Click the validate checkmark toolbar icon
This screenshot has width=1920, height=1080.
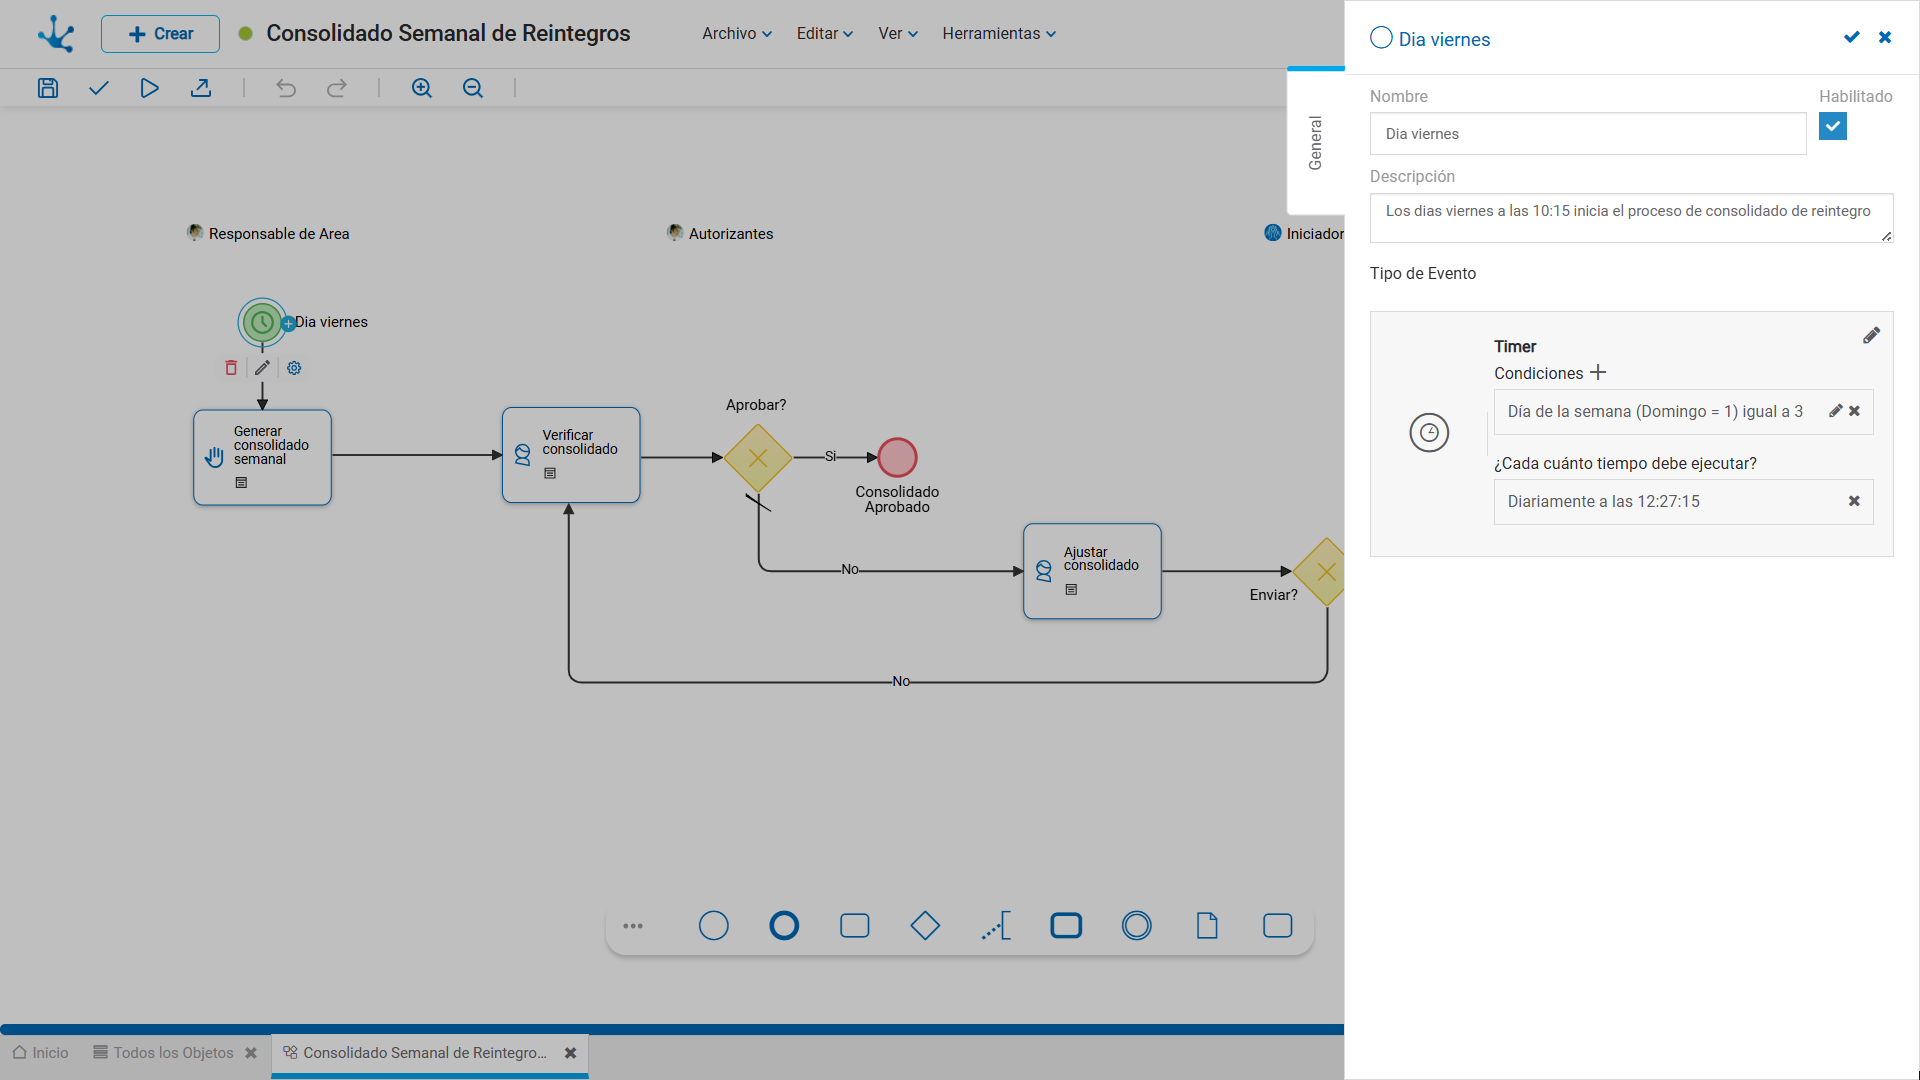[98, 88]
